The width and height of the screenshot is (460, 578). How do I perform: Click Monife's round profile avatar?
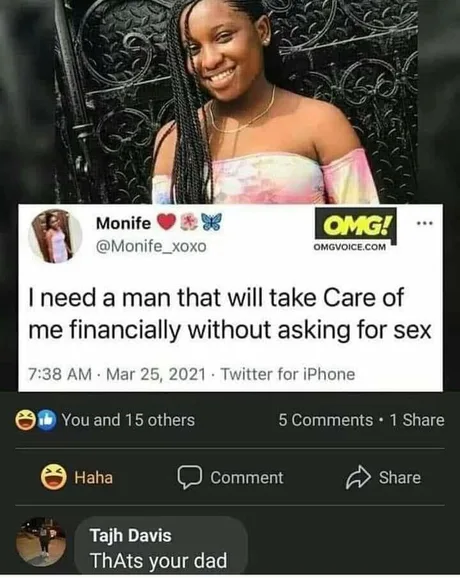coord(55,236)
